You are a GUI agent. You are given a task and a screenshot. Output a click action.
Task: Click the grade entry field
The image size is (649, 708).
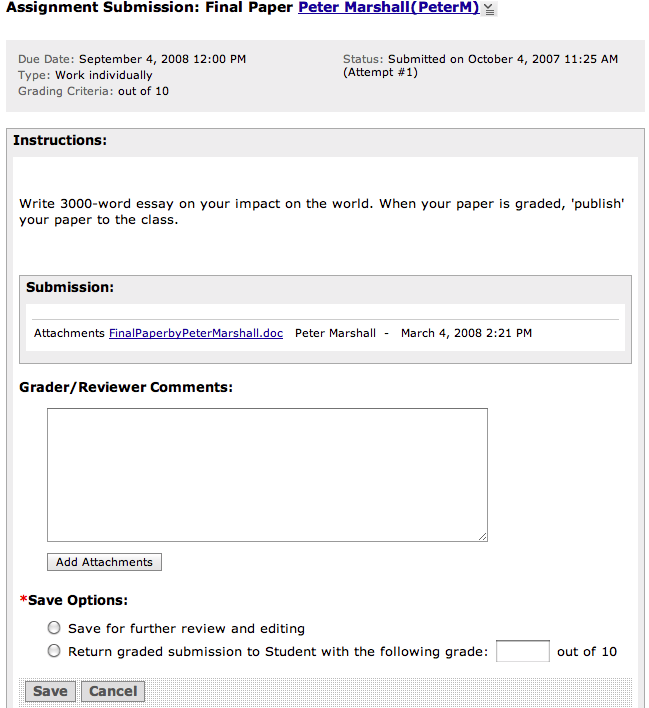pos(522,651)
